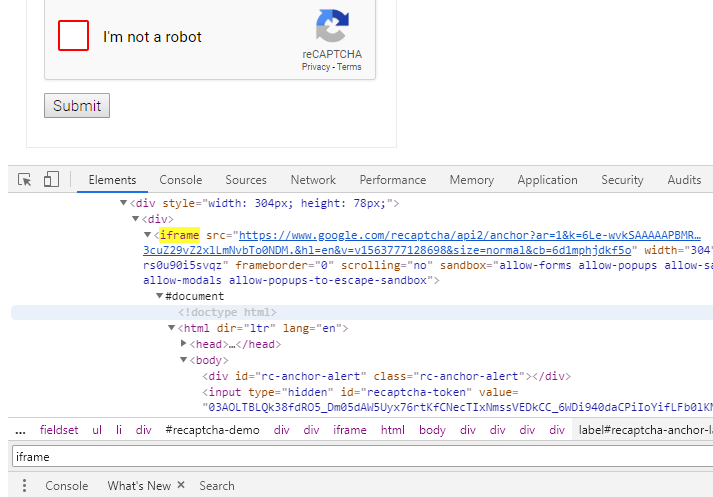Switch to the Console tab
Image resolution: width=713 pixels, height=497 pixels.
click(180, 180)
